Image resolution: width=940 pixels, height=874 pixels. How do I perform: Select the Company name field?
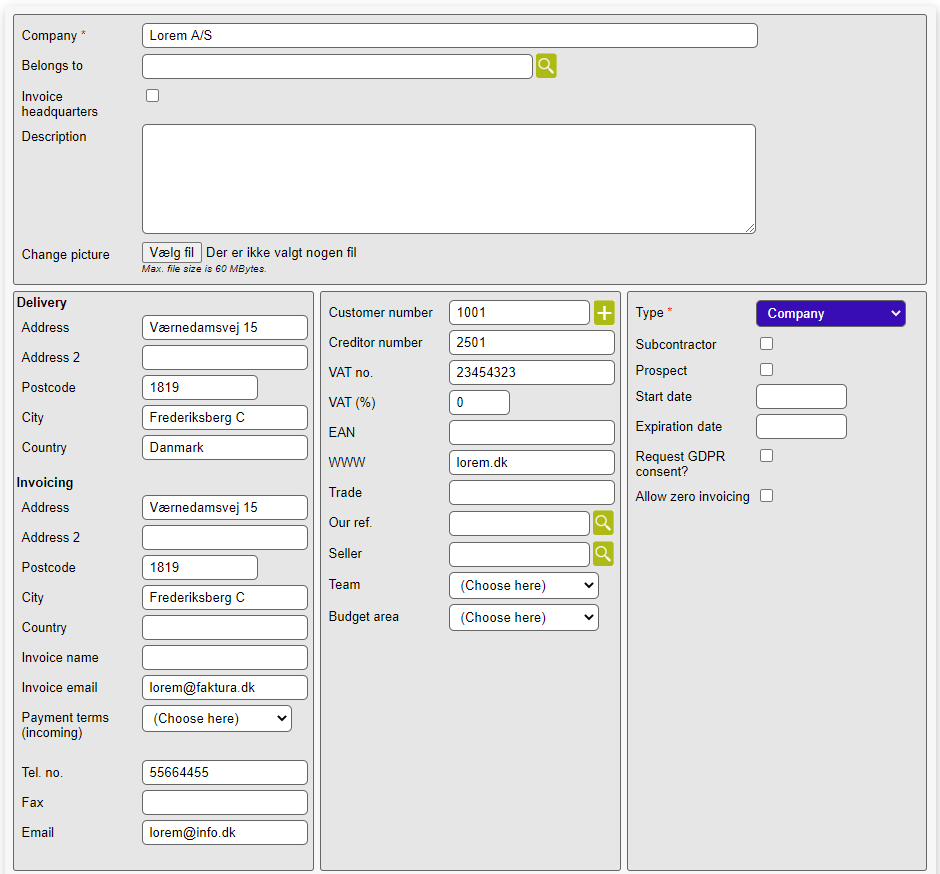coord(449,36)
